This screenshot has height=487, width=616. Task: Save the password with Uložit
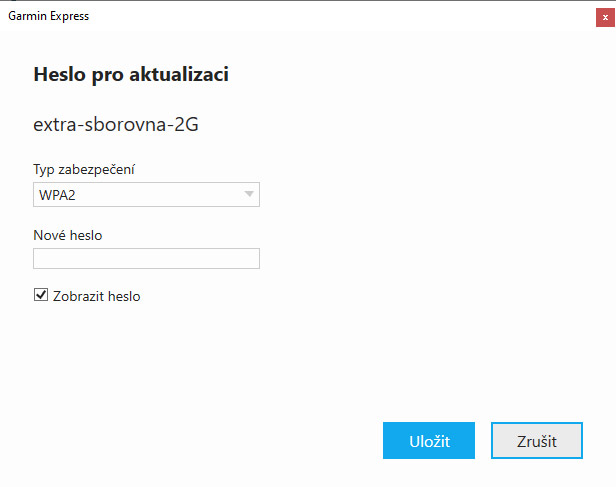click(429, 440)
